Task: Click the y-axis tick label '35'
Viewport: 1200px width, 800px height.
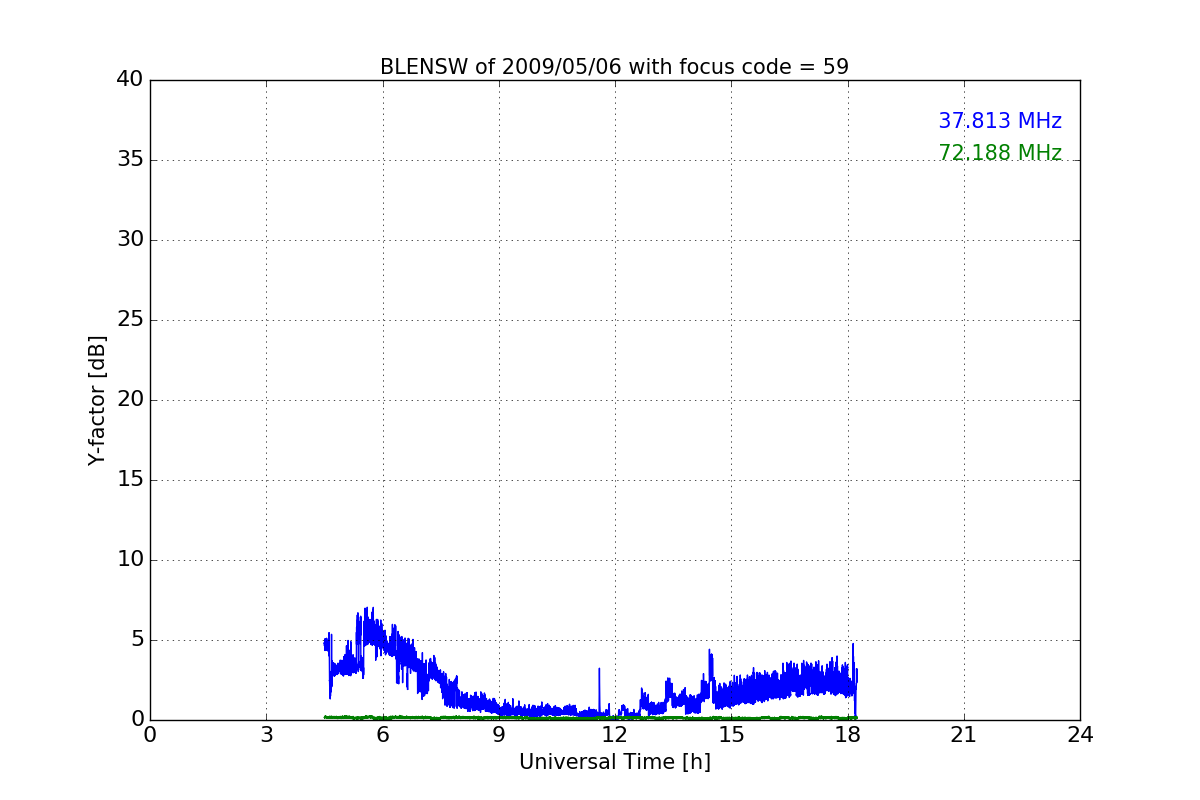Action: click(x=130, y=160)
